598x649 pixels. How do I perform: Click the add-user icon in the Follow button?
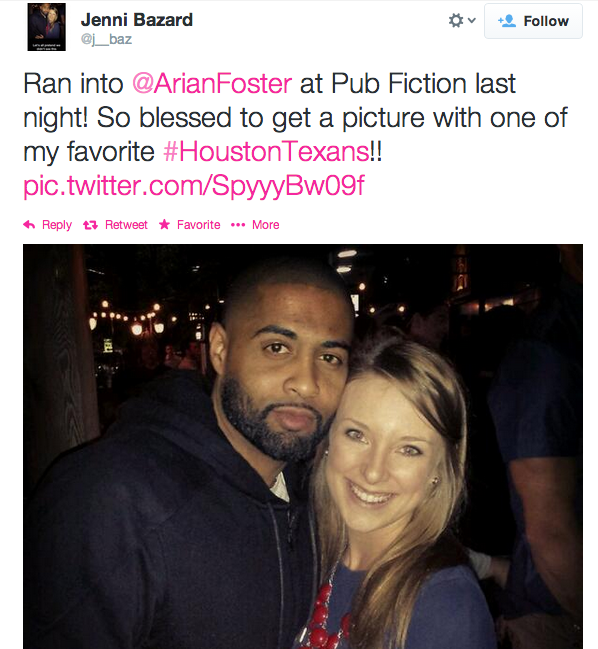pos(507,21)
